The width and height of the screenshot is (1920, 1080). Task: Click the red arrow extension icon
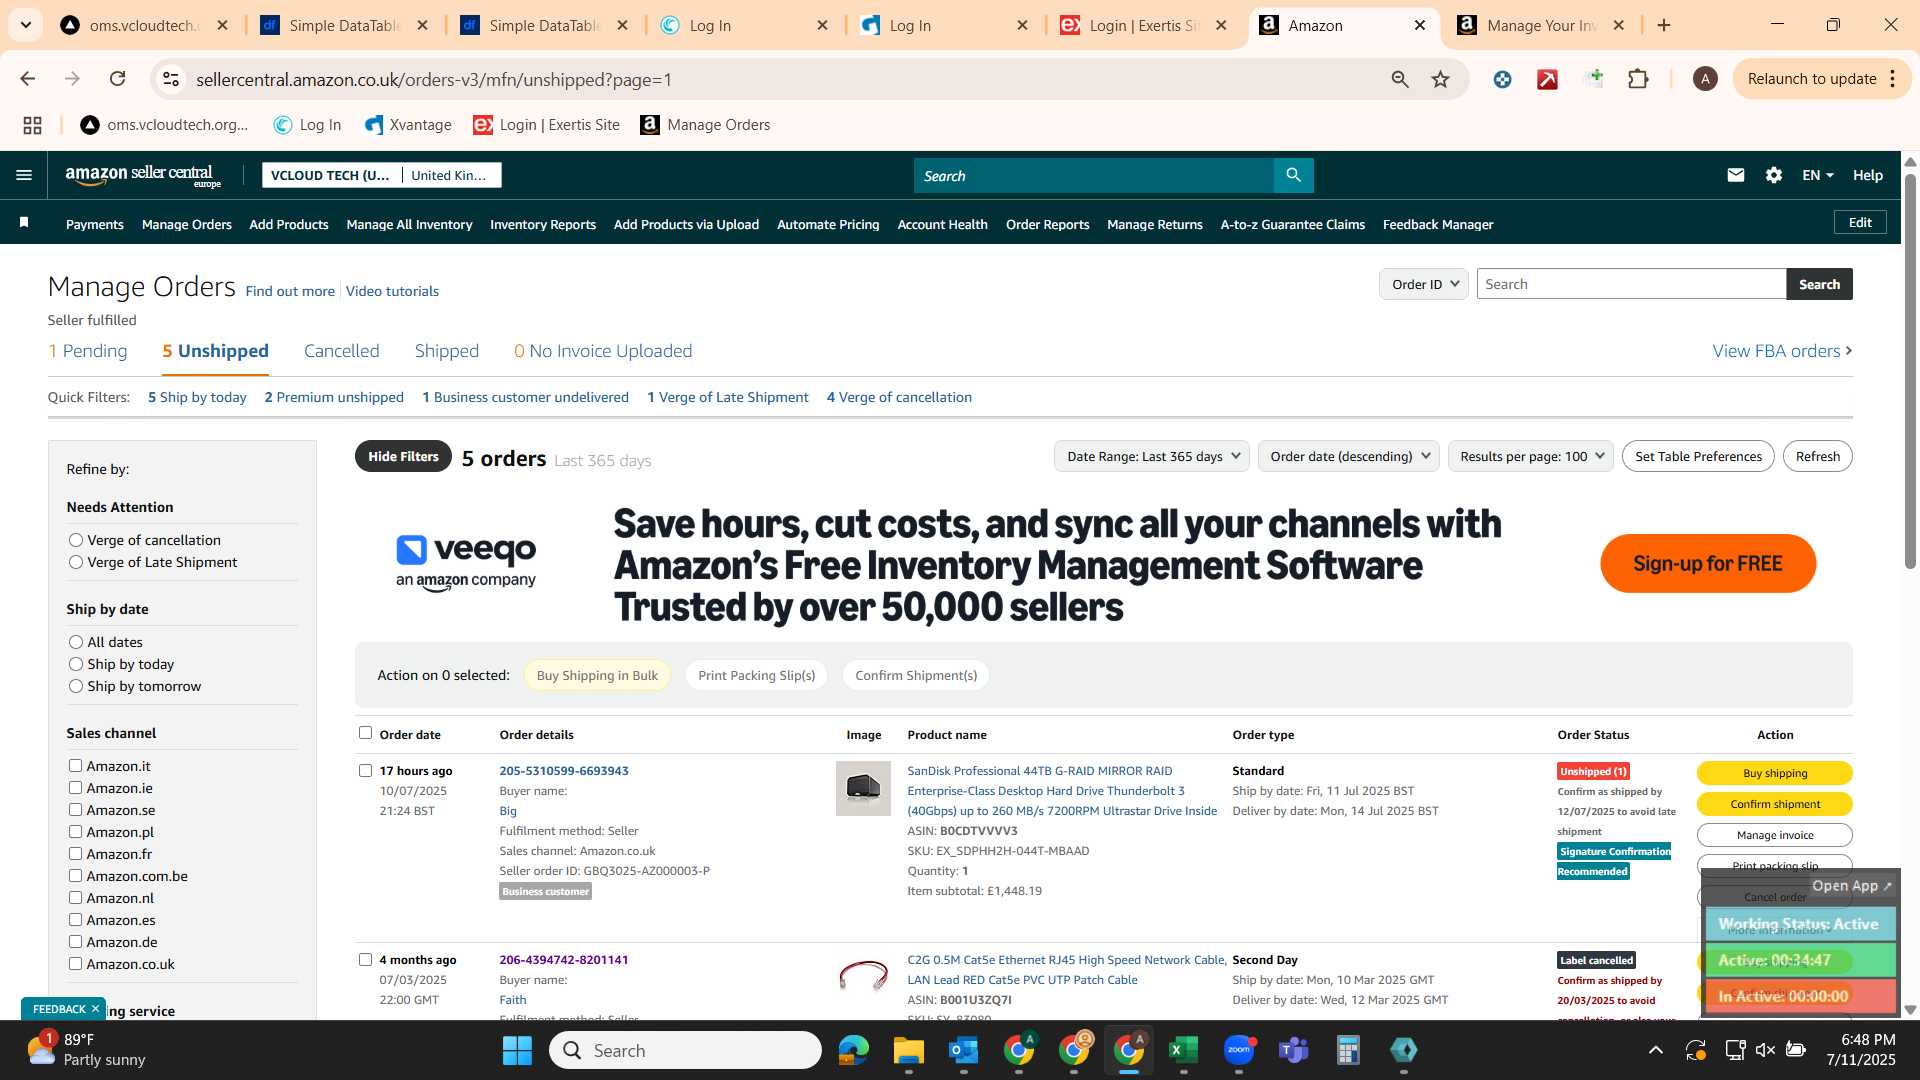pos(1547,79)
